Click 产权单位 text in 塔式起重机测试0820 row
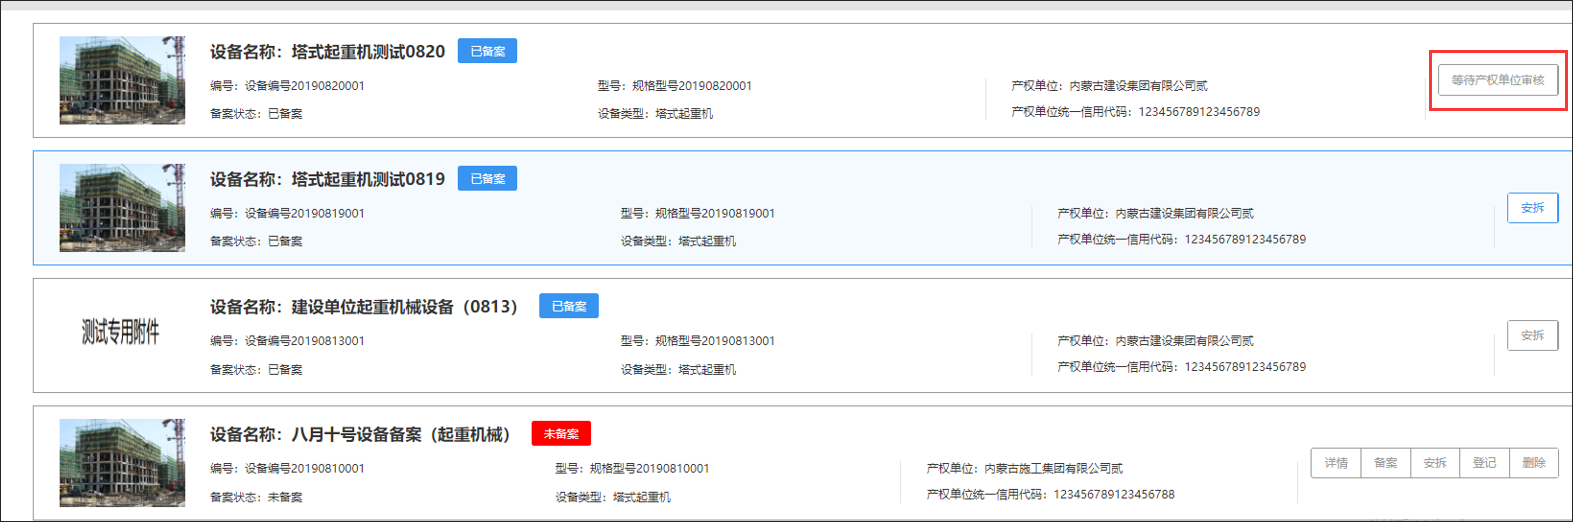This screenshot has height=522, width=1573. click(x=1110, y=86)
